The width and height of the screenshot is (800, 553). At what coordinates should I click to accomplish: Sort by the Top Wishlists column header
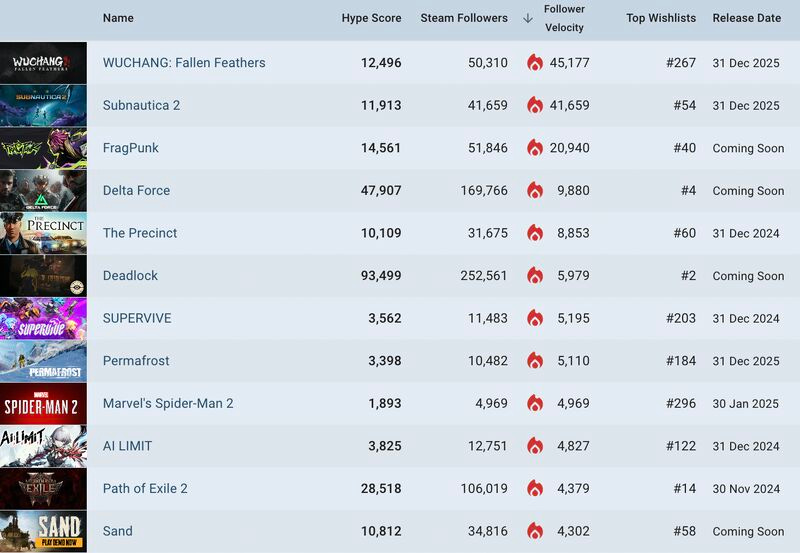tap(661, 18)
